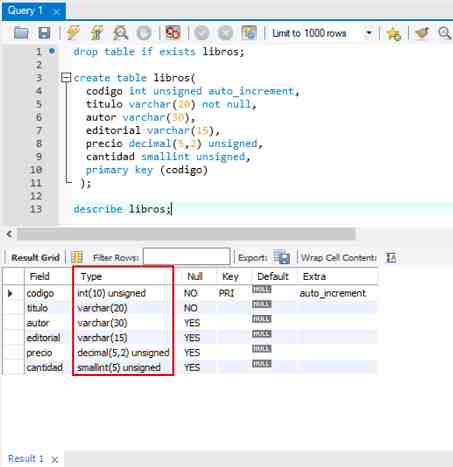Run Explain on the current statement icon
The image size is (453, 467).
click(x=120, y=33)
